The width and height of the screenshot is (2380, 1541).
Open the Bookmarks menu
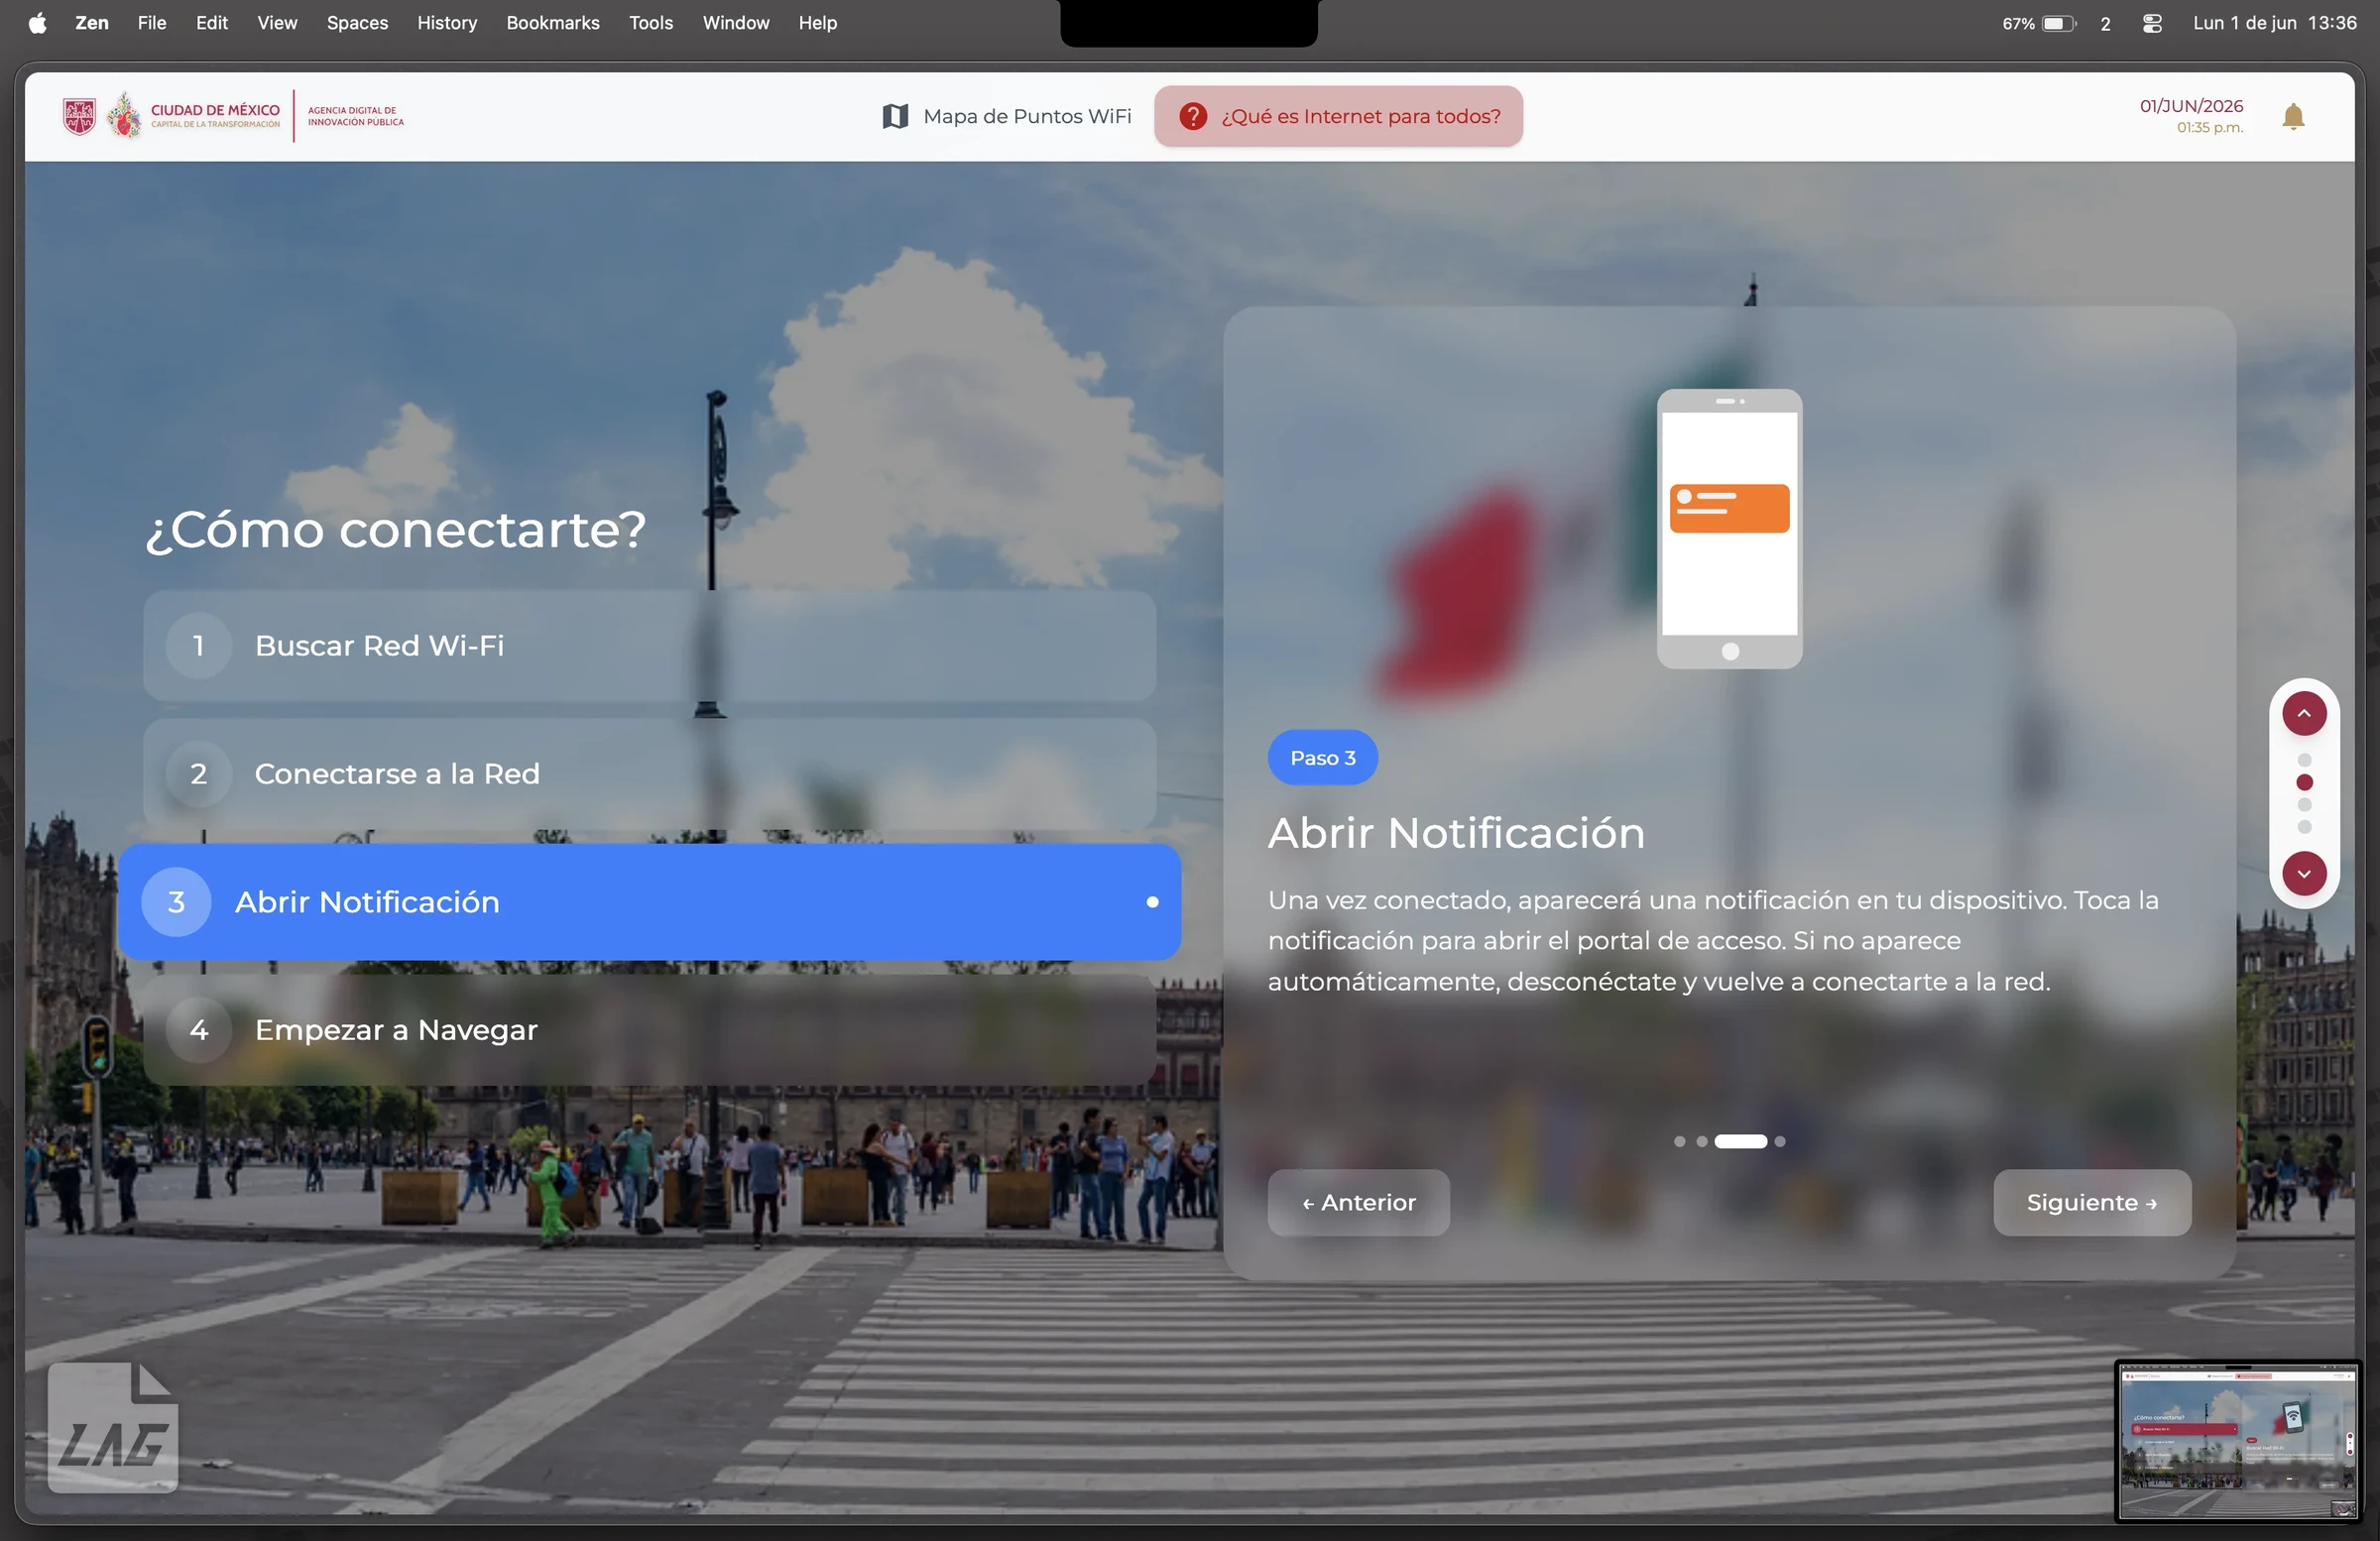[553, 23]
